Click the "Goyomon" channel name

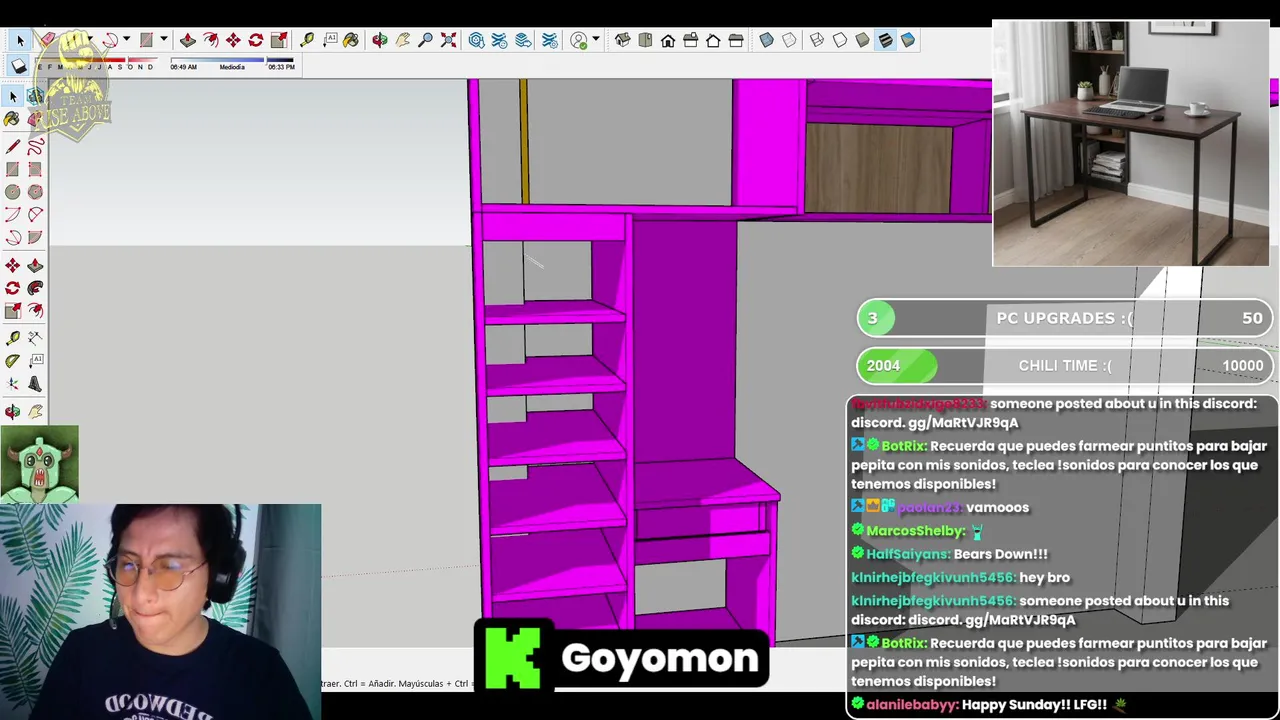(x=660, y=658)
